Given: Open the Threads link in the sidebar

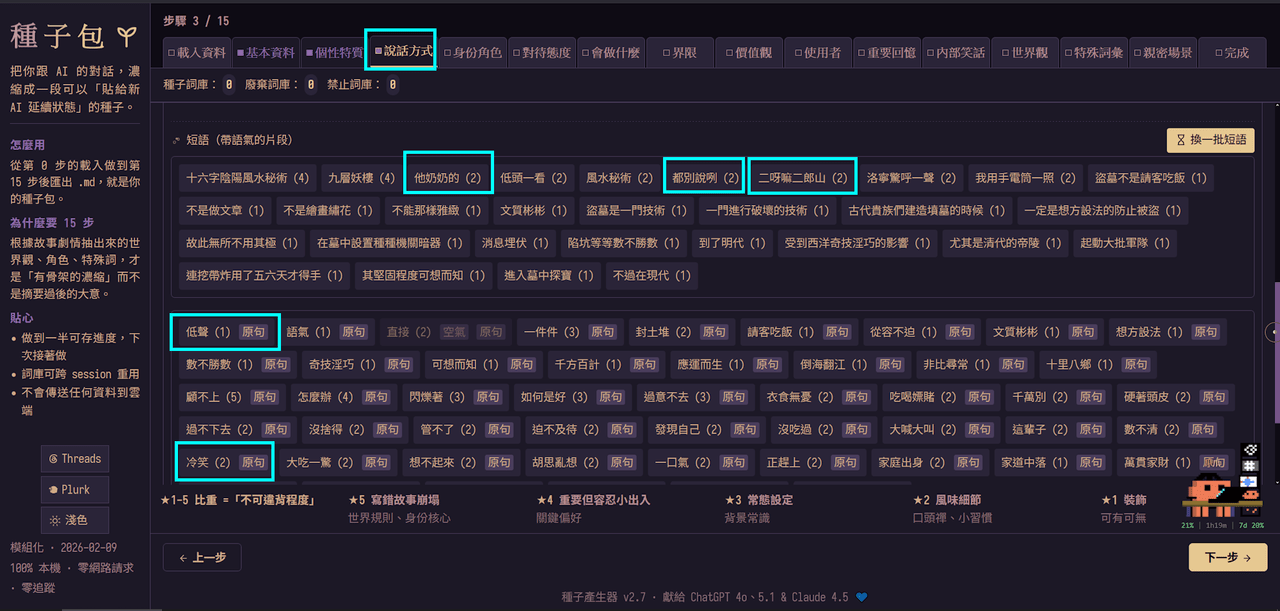Looking at the screenshot, I should pyautogui.click(x=75, y=459).
